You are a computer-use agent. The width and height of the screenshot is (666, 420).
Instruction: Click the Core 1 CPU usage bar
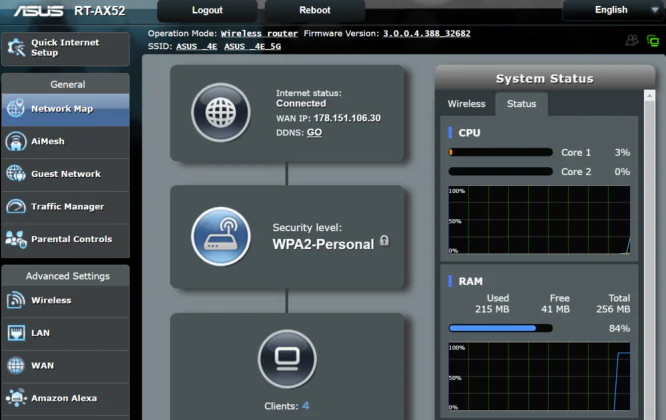[x=500, y=152]
